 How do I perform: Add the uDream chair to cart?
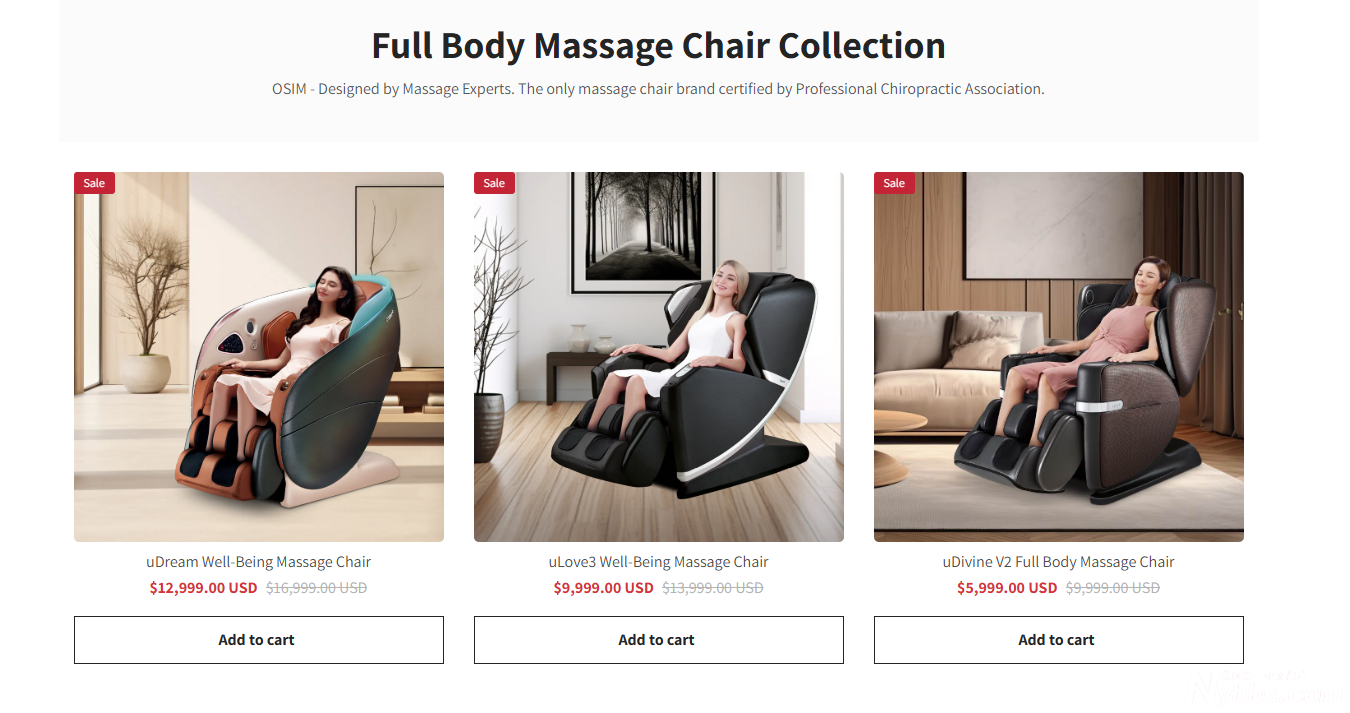pos(259,640)
